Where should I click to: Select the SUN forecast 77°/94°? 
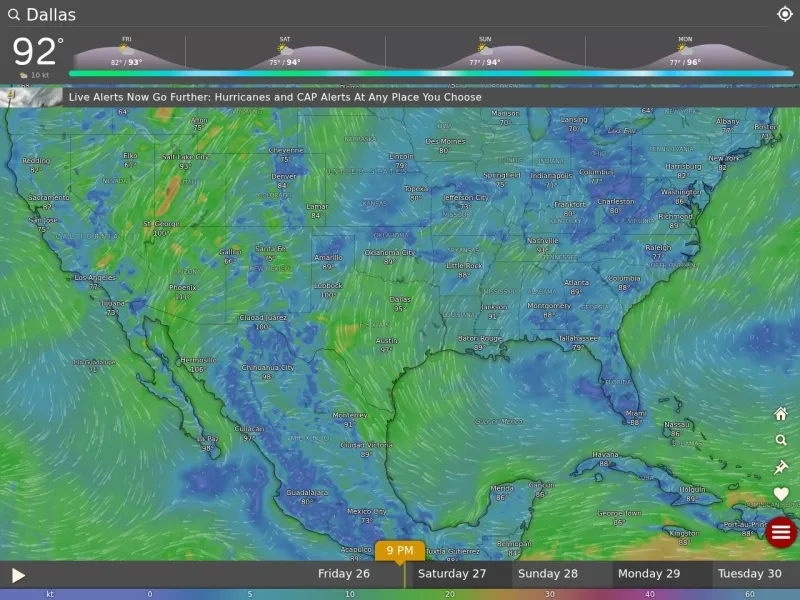(485, 54)
